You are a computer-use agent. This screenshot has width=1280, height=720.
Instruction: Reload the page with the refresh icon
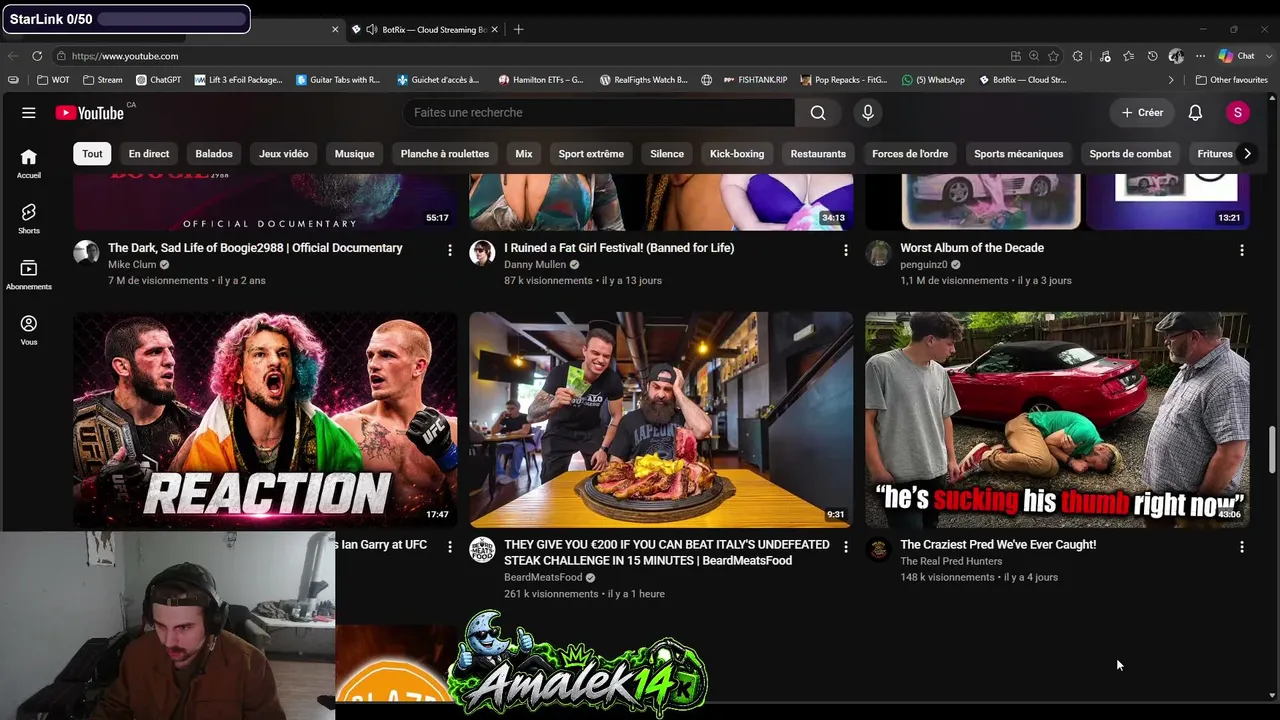(37, 56)
